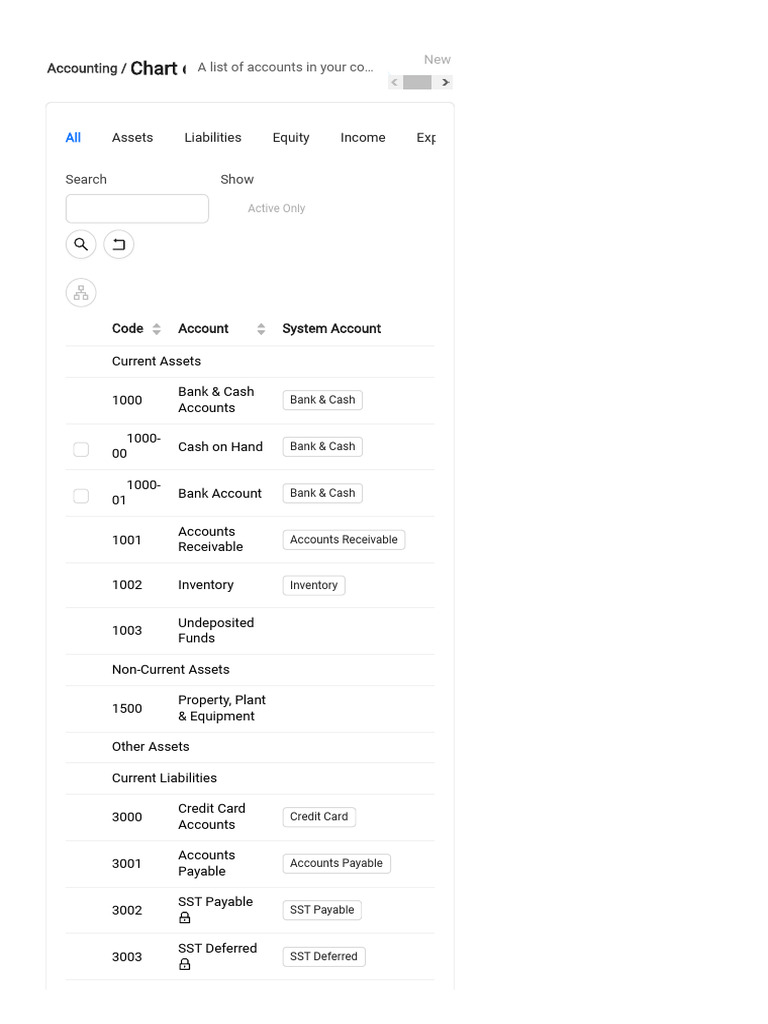The width and height of the screenshot is (768, 1024).
Task: Check the Cash on Hand row checkbox
Action: tap(81, 450)
